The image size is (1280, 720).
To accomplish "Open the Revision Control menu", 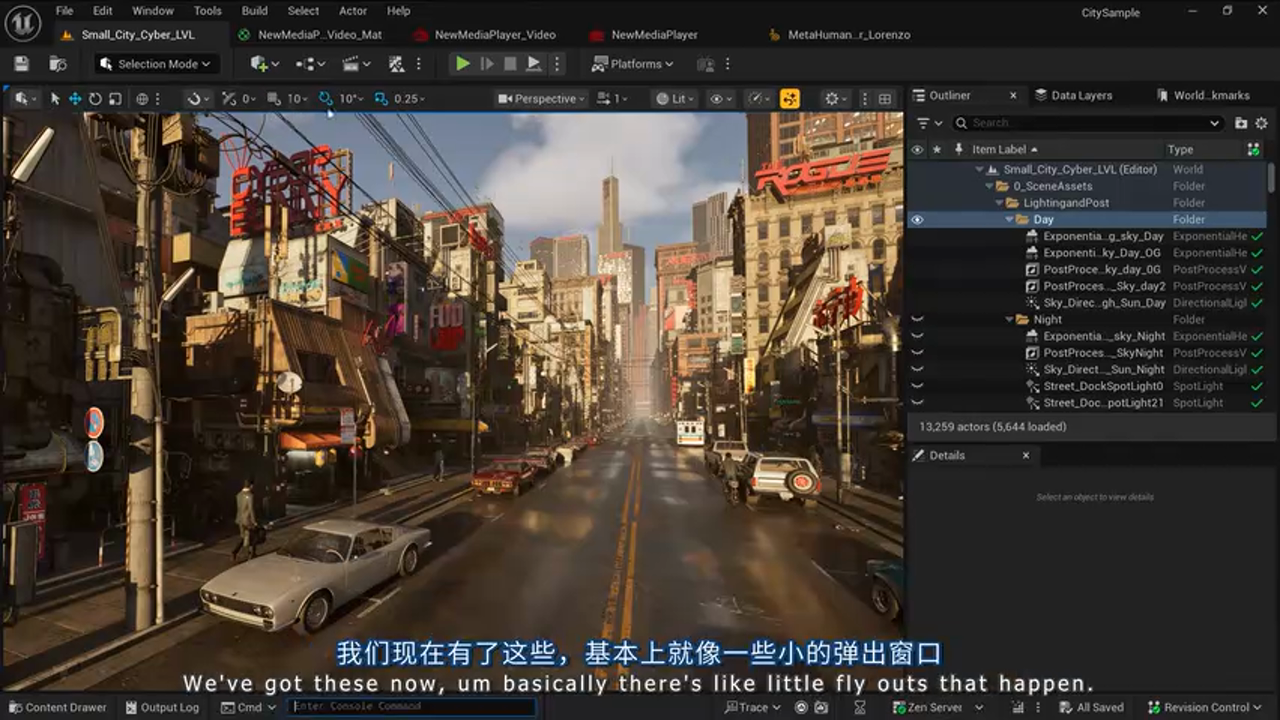I will coord(1205,707).
